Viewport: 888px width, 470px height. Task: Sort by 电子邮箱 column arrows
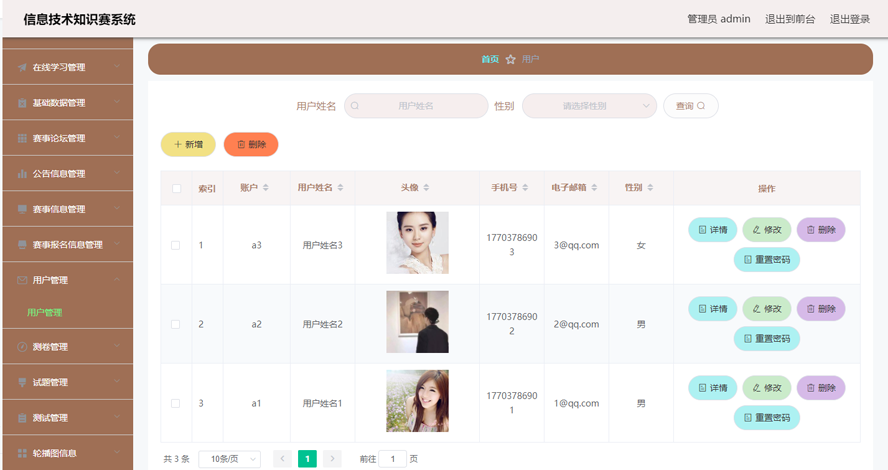(x=594, y=187)
